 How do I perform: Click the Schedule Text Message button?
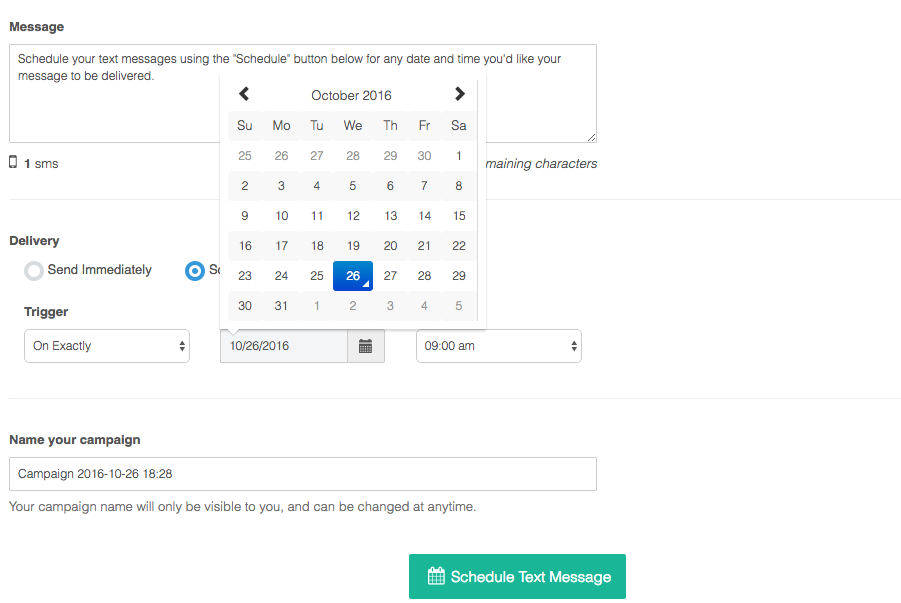(x=517, y=577)
